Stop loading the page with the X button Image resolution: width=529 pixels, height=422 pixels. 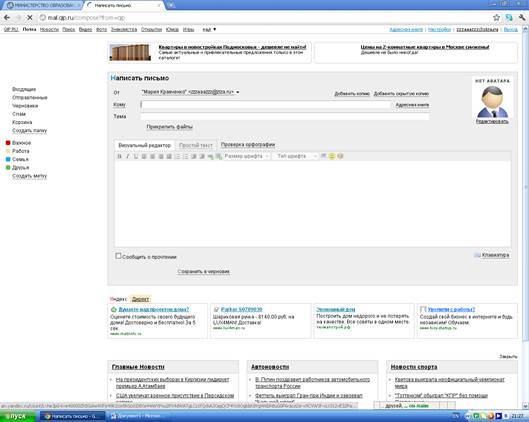point(30,17)
